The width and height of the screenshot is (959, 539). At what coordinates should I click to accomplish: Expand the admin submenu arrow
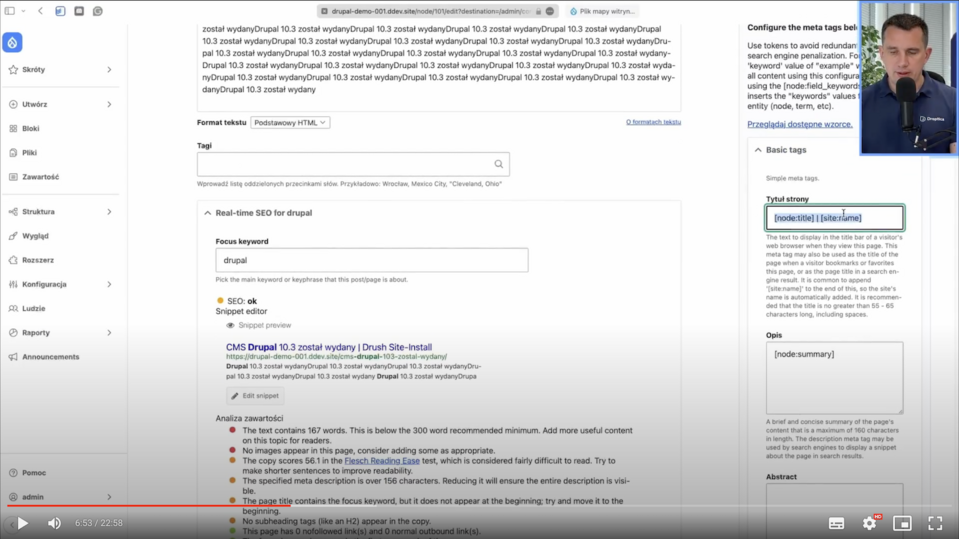pos(109,497)
